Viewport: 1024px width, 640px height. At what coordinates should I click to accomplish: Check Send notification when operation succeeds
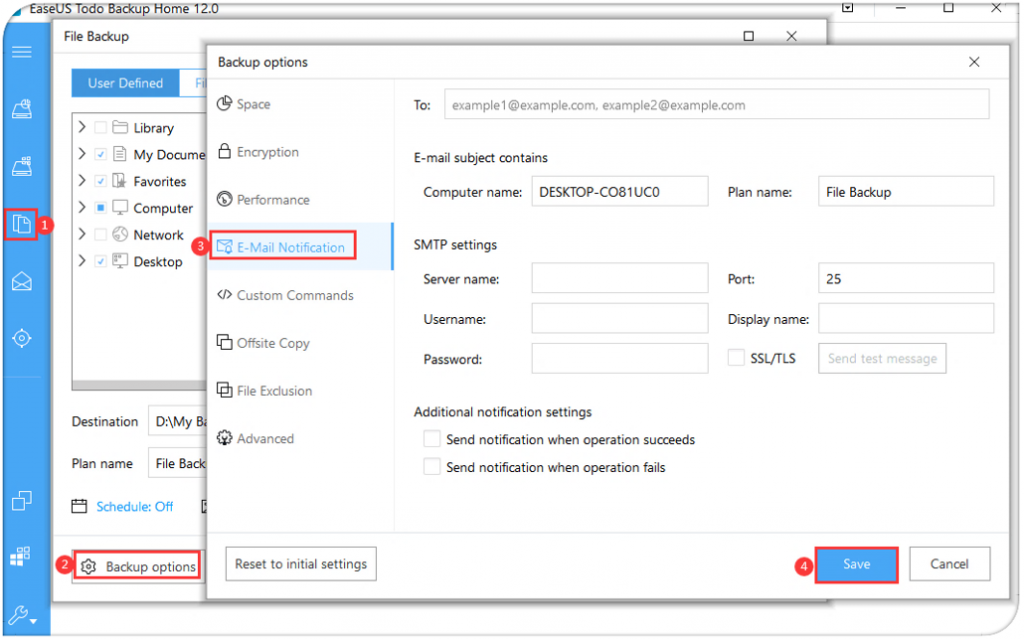point(432,439)
